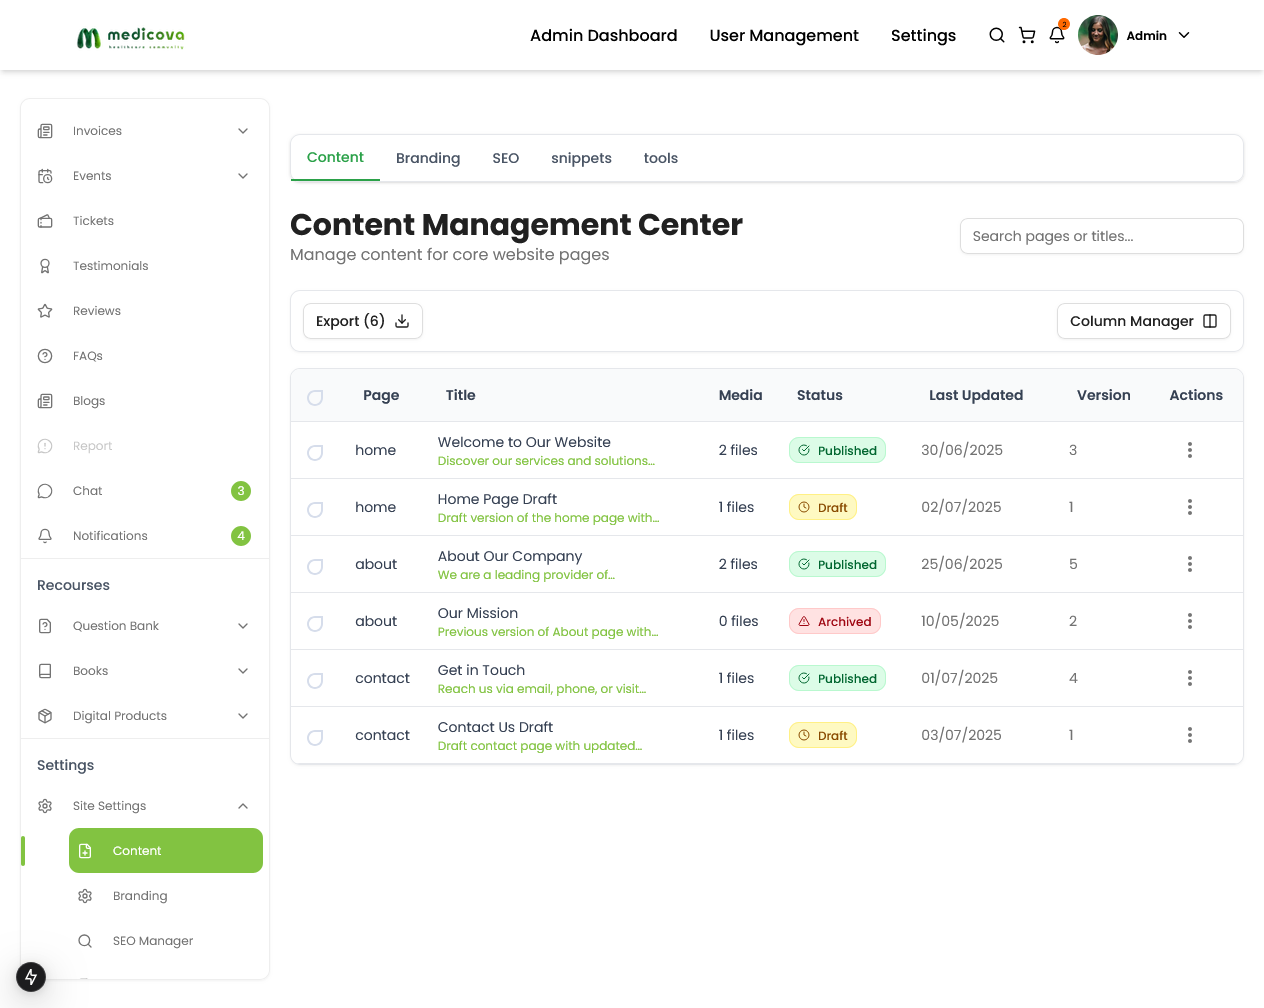Select the About Our Company row checkbox

pos(315,566)
